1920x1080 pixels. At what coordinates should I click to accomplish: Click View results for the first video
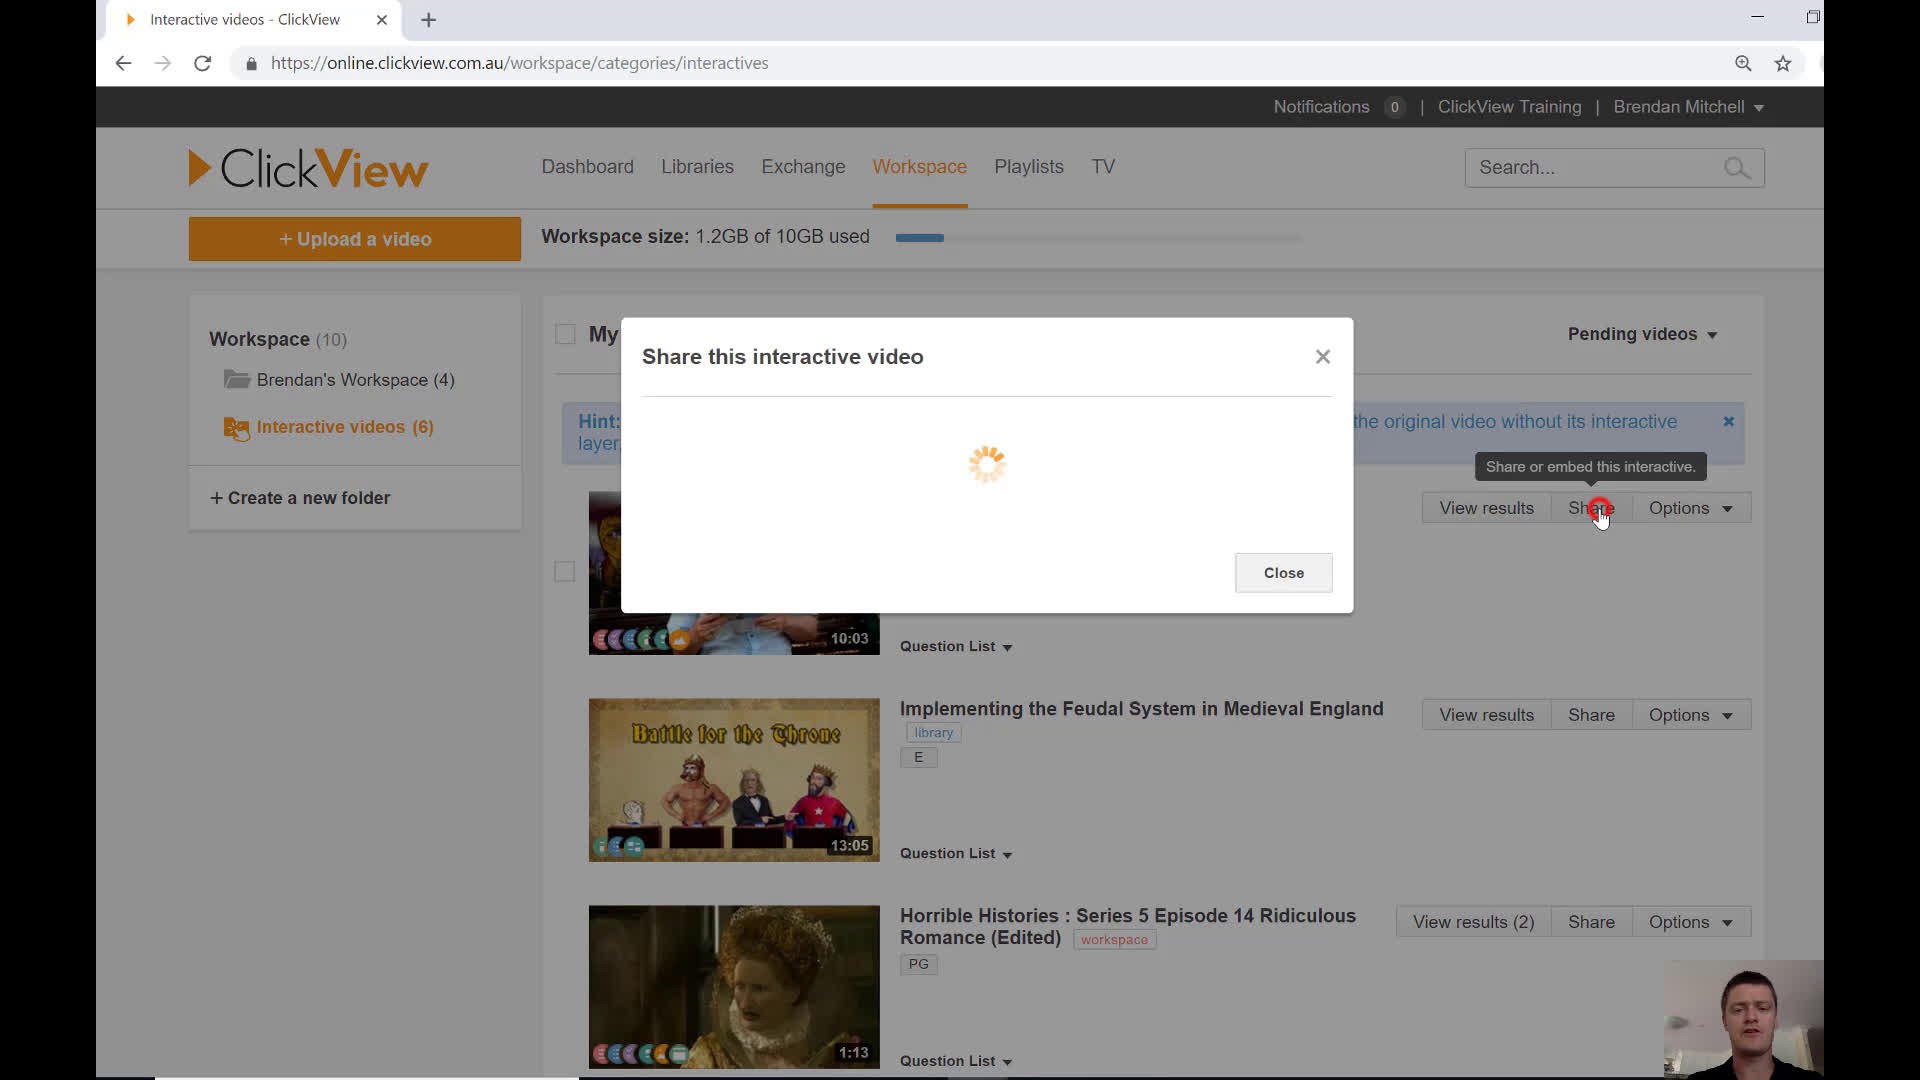point(1486,508)
